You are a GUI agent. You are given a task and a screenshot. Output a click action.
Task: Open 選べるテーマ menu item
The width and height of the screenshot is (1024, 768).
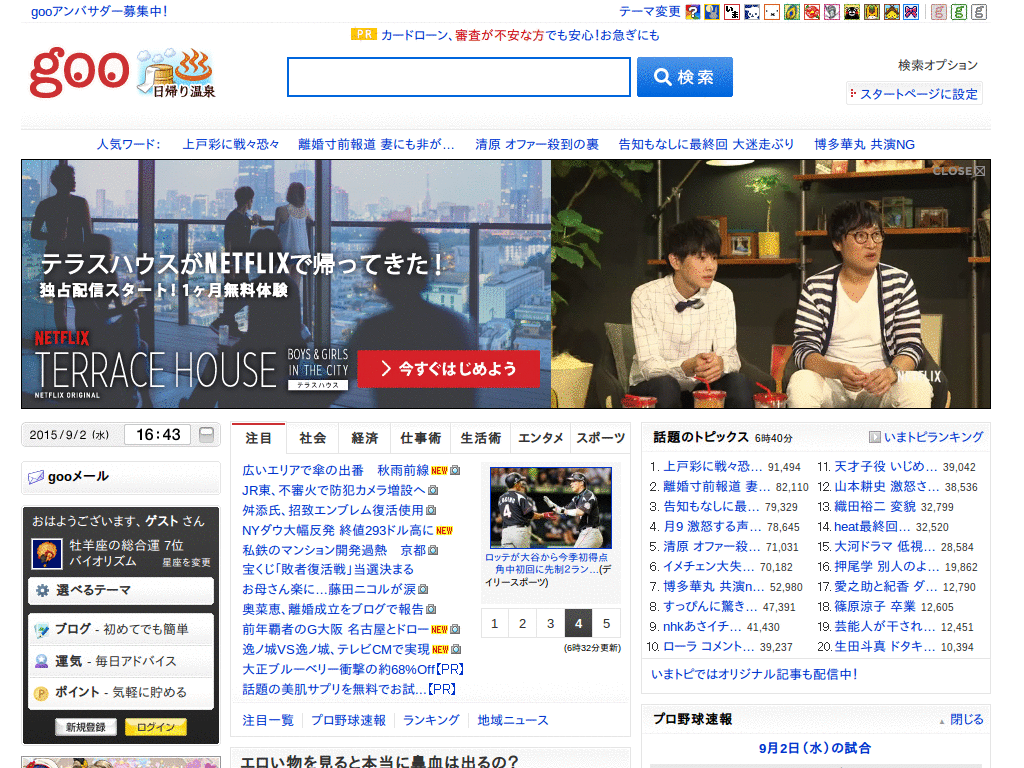(121, 590)
